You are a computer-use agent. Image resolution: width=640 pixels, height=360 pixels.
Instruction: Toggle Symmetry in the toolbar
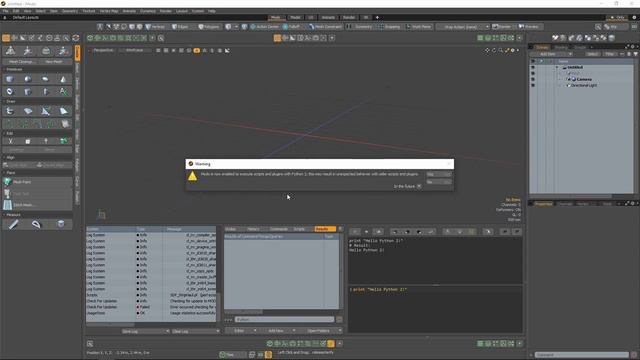point(360,27)
